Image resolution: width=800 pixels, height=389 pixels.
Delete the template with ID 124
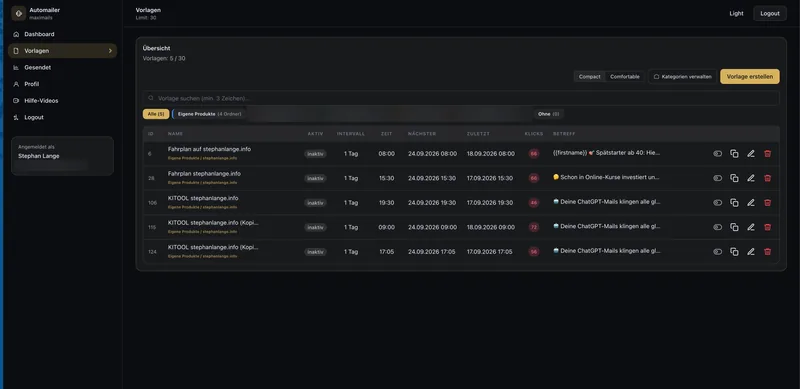[x=767, y=252]
